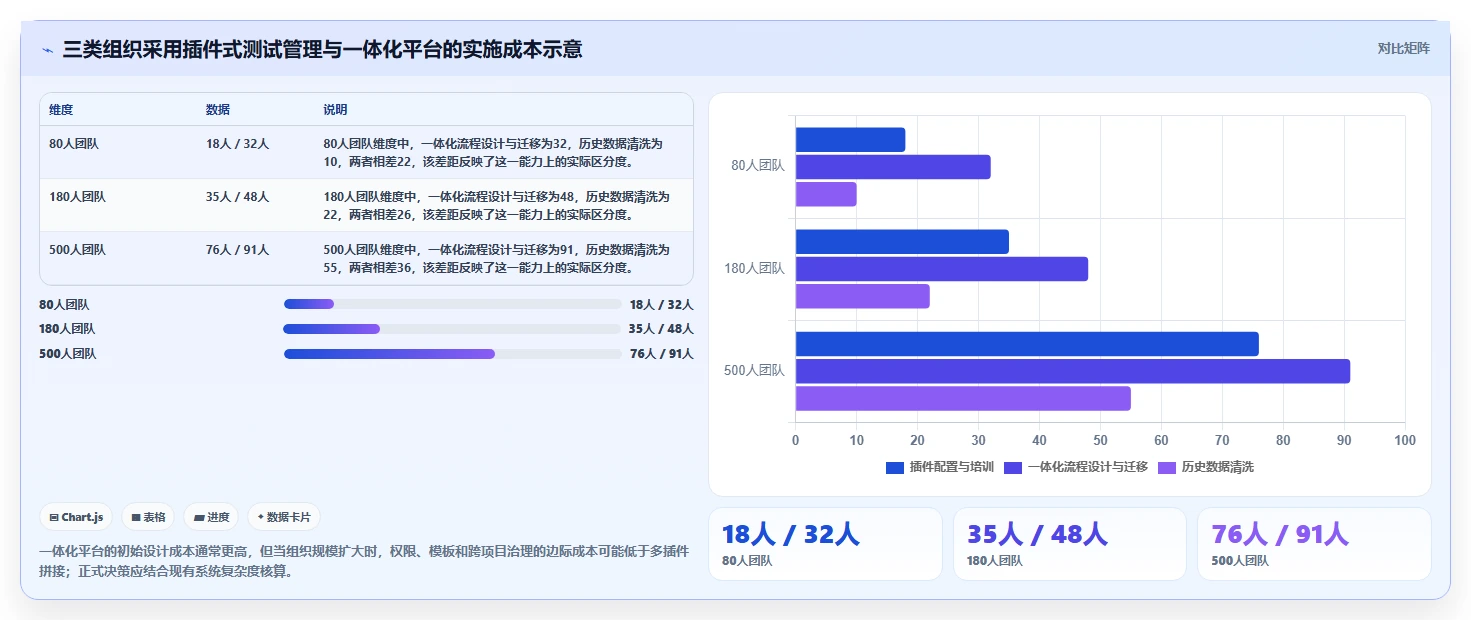This screenshot has width=1471, height=620.
Task: Click the star icon on 数据卡片 chip
Action: point(261,517)
